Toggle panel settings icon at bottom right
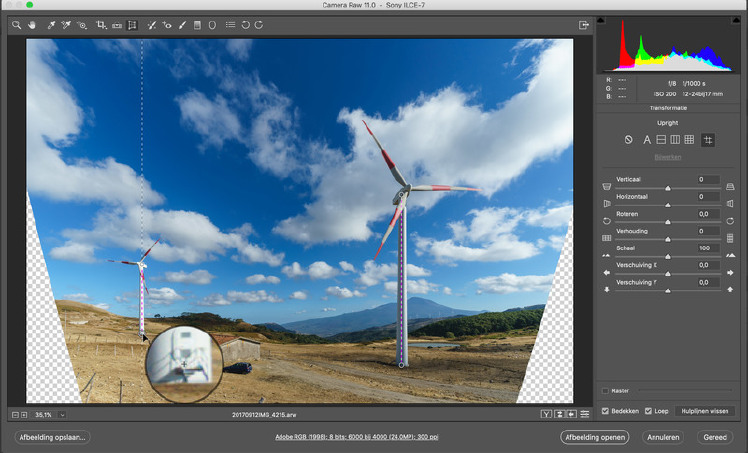The image size is (748, 453). [x=585, y=414]
